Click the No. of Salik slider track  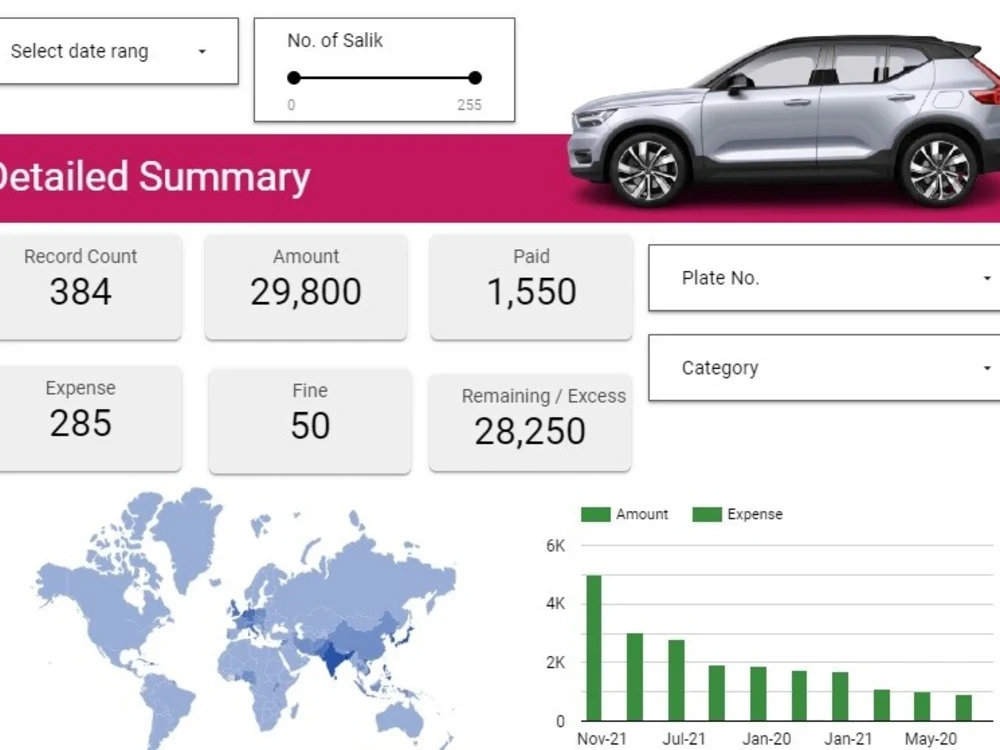click(x=384, y=78)
